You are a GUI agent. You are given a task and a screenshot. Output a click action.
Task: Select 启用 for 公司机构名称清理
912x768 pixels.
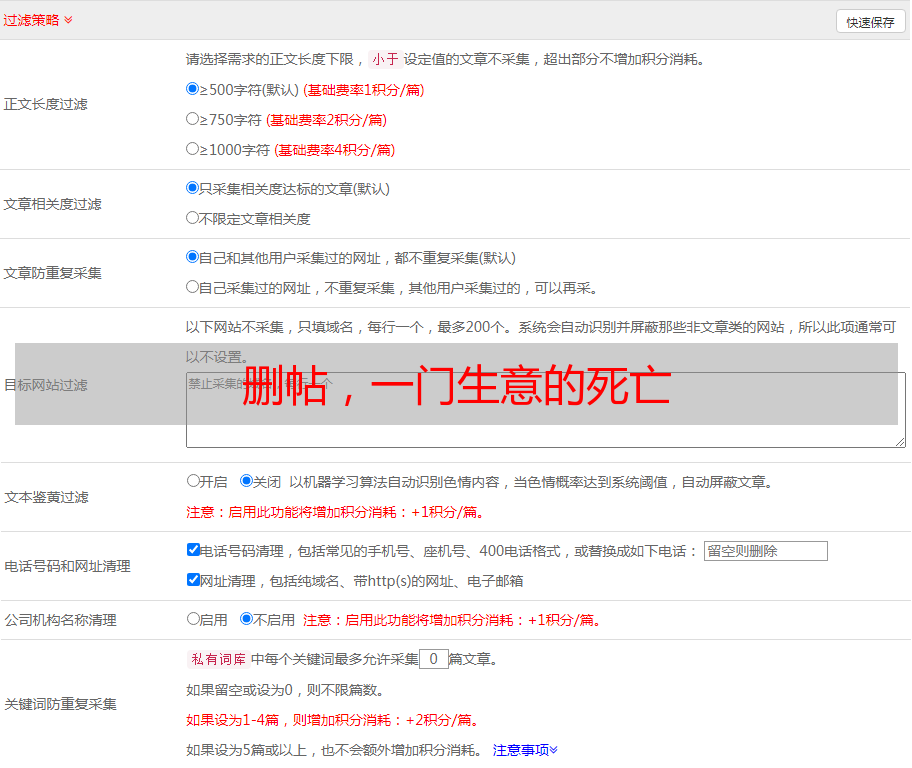pos(193,619)
